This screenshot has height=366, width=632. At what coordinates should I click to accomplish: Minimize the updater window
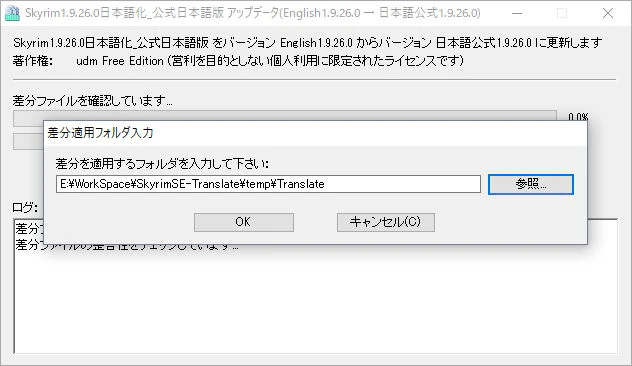click(x=517, y=13)
